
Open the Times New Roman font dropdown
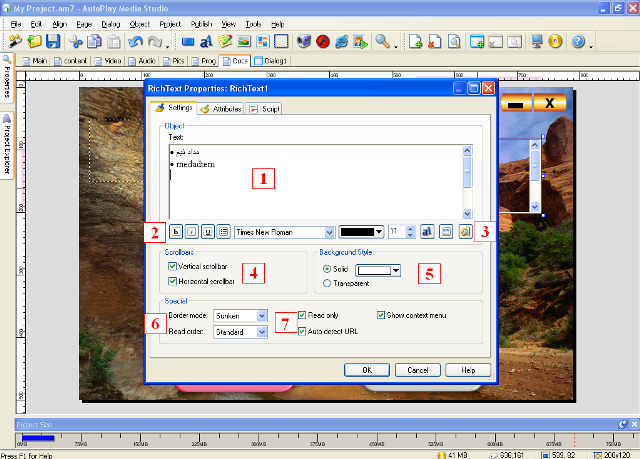pyautogui.click(x=325, y=232)
